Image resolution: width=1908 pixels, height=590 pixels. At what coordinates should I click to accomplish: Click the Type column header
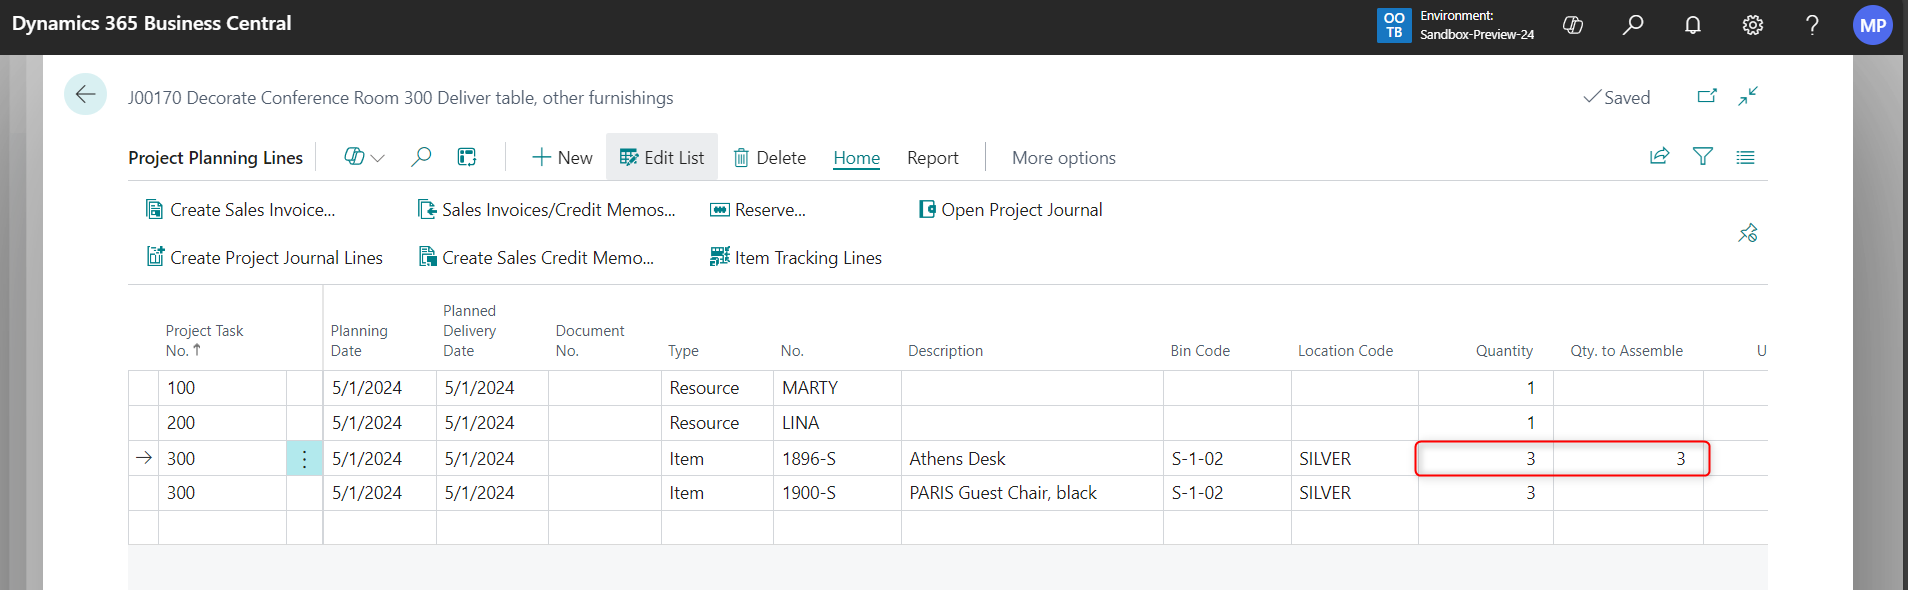tap(683, 350)
